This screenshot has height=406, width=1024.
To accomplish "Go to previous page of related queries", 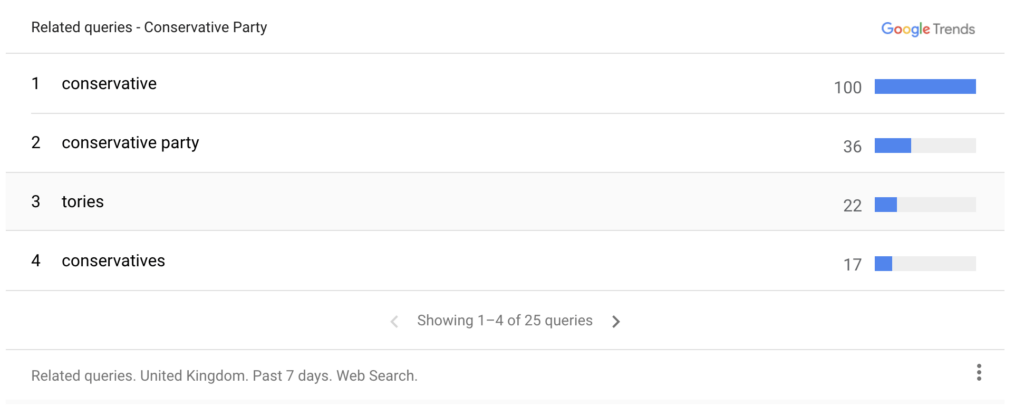I will pos(394,321).
